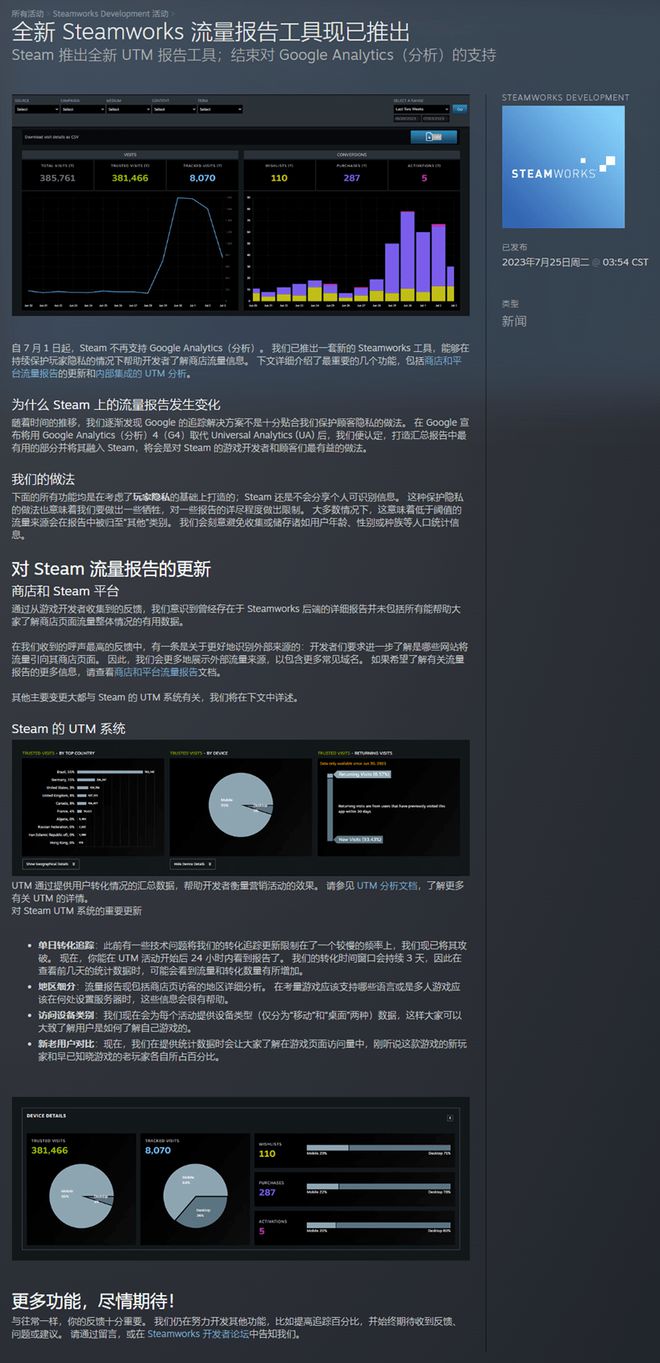Screen dimensions: 660x1363
Task: Open the Source select dropdown in dashboard image
Action: [x=37, y=109]
